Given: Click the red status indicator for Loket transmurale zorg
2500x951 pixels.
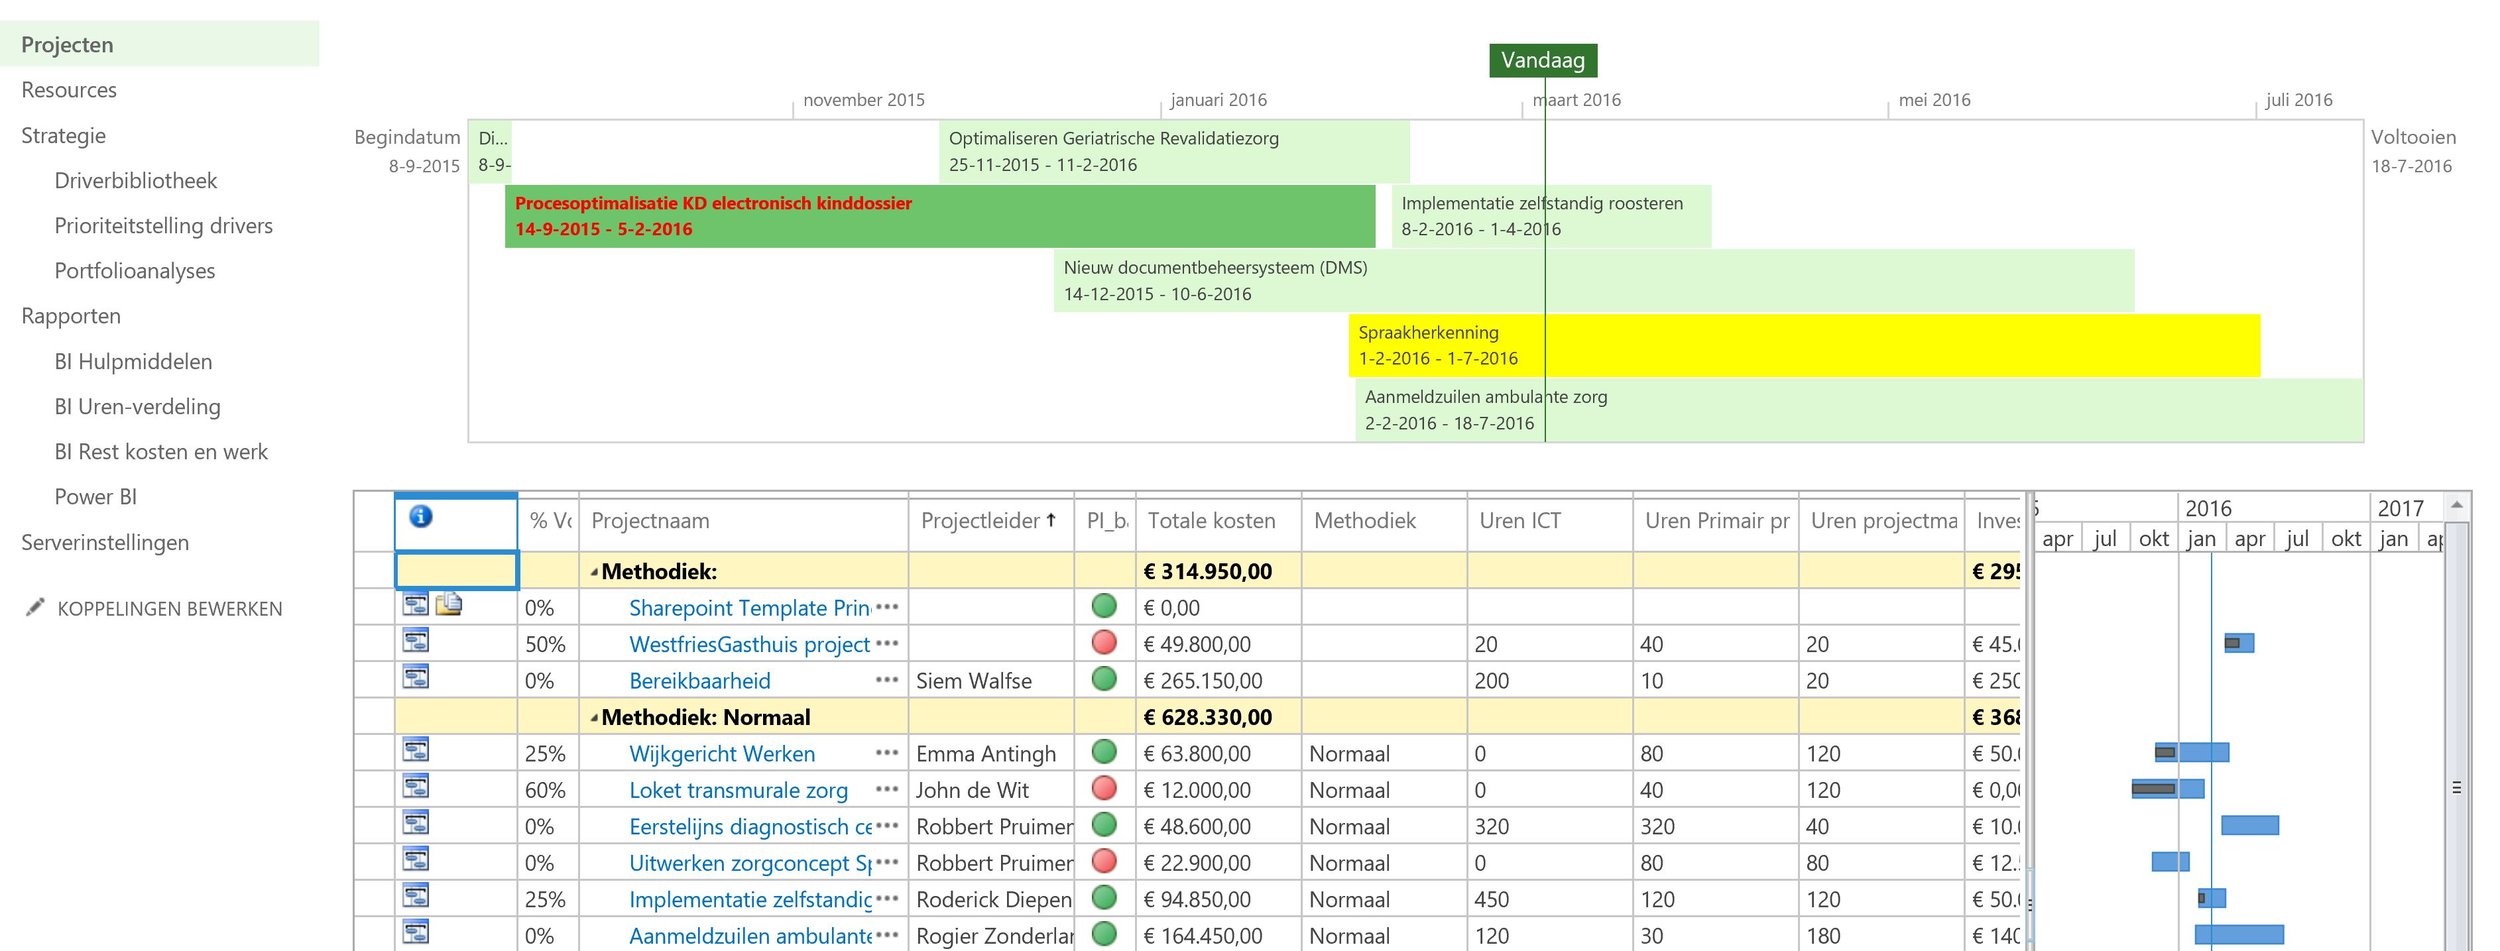Looking at the screenshot, I should (x=1104, y=788).
